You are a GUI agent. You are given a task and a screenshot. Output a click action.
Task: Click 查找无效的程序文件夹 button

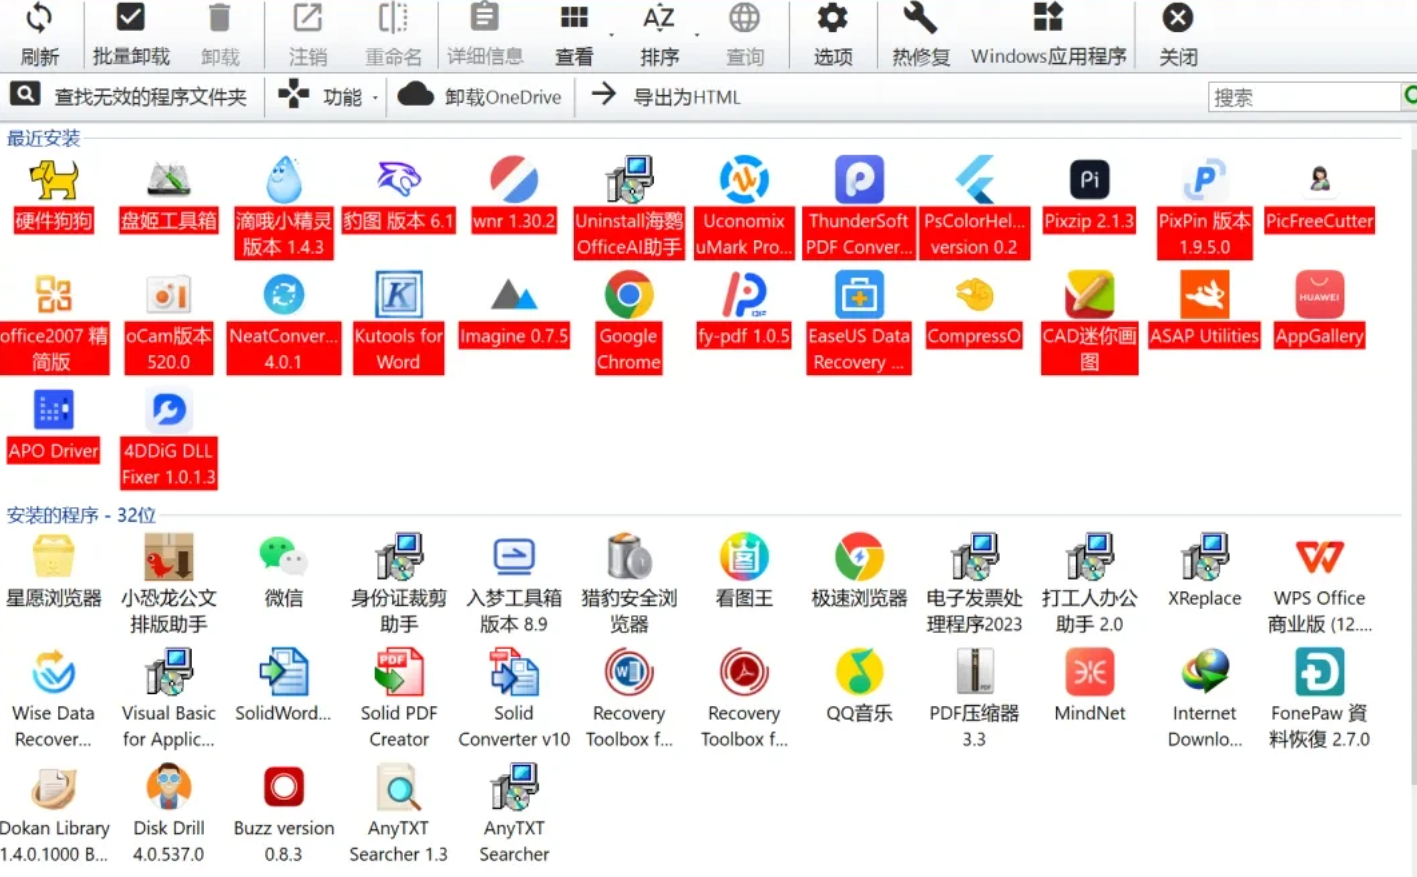coord(130,97)
